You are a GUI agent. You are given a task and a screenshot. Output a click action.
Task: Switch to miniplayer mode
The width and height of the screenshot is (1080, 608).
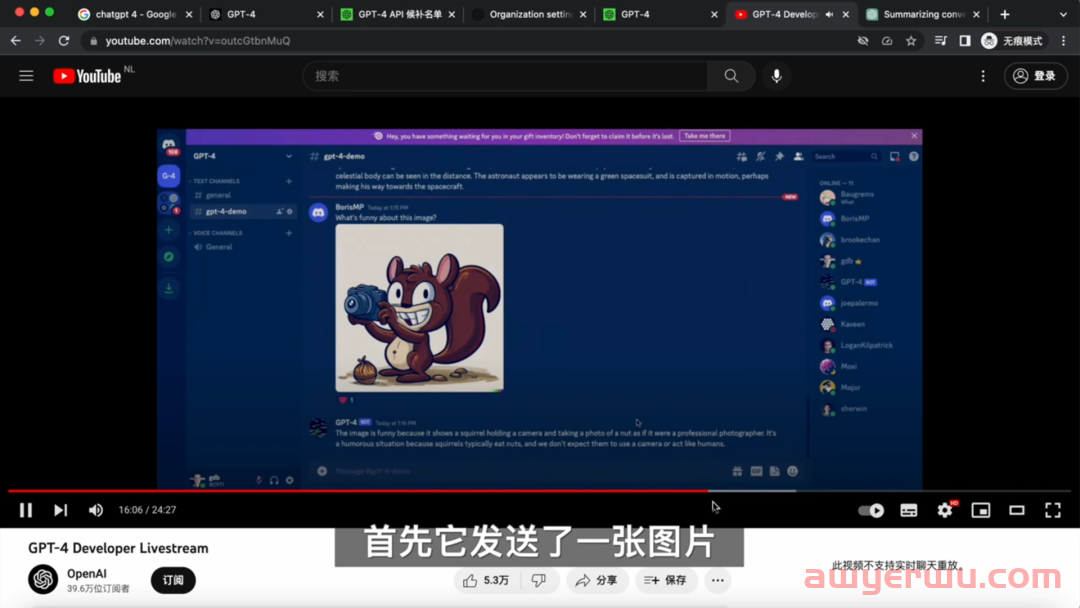(981, 510)
